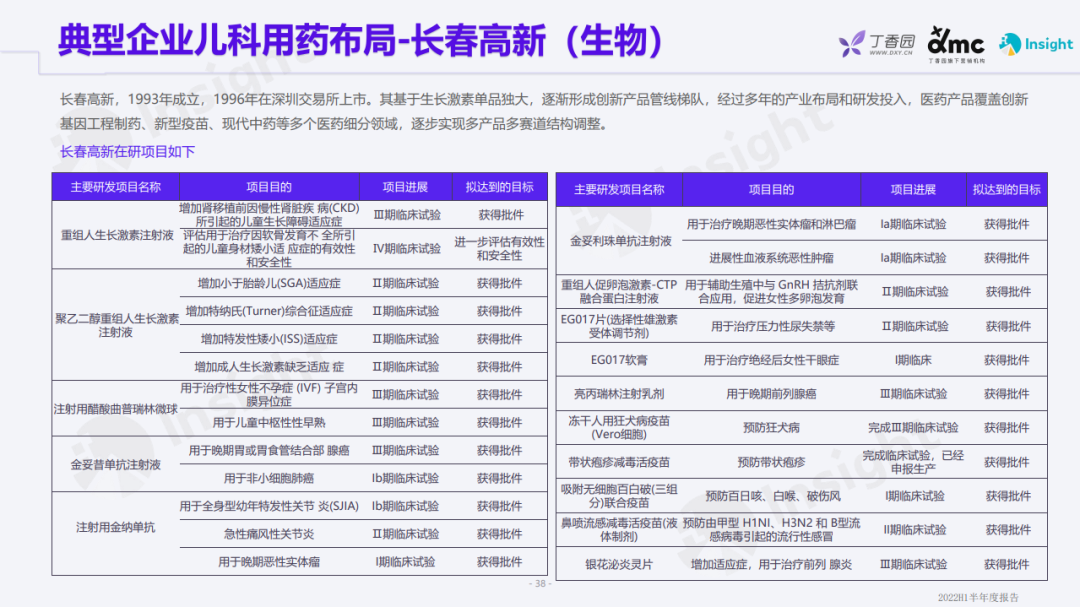Click 冻干人用狂犬病疫苗(Vero细胞)
Image resolution: width=1080 pixels, height=607 pixels.
click(x=619, y=428)
